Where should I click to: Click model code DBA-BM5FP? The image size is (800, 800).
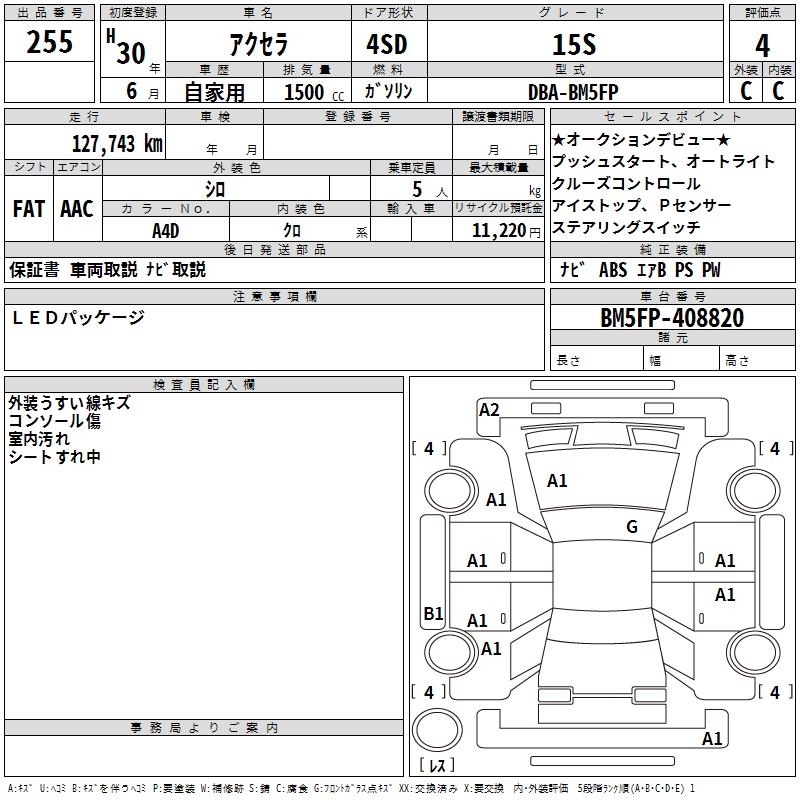click(x=573, y=92)
